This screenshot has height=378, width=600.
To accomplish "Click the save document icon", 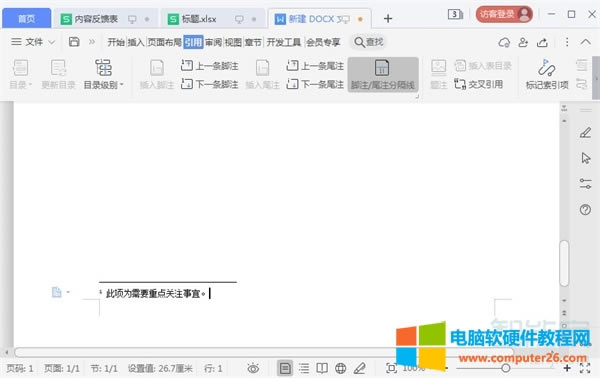I will click(74, 42).
